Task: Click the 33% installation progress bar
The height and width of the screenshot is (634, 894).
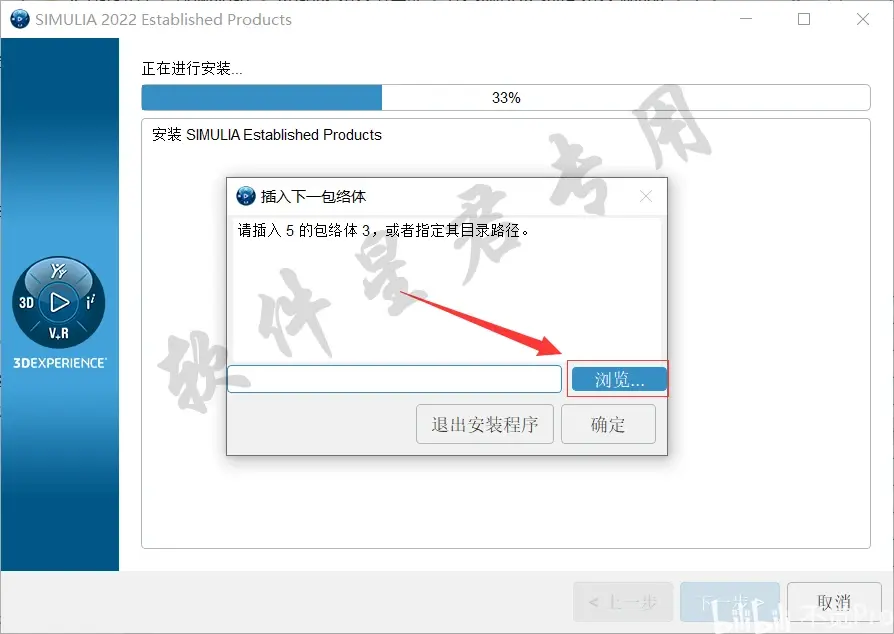Action: (506, 97)
